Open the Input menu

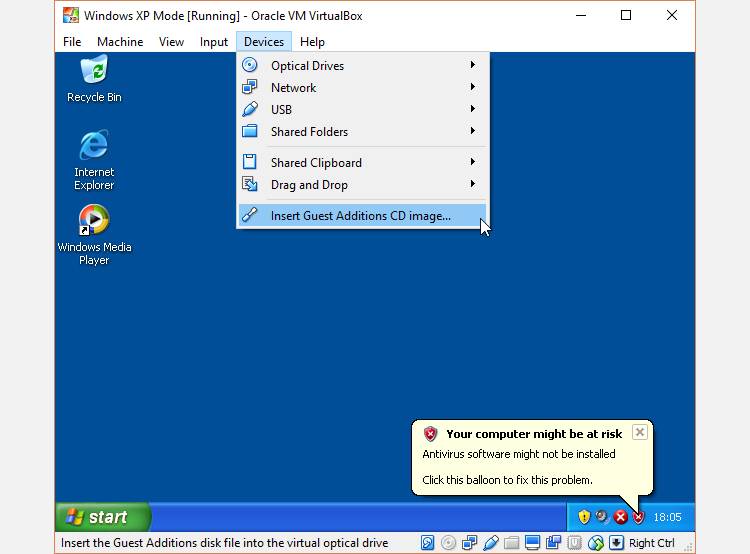214,42
